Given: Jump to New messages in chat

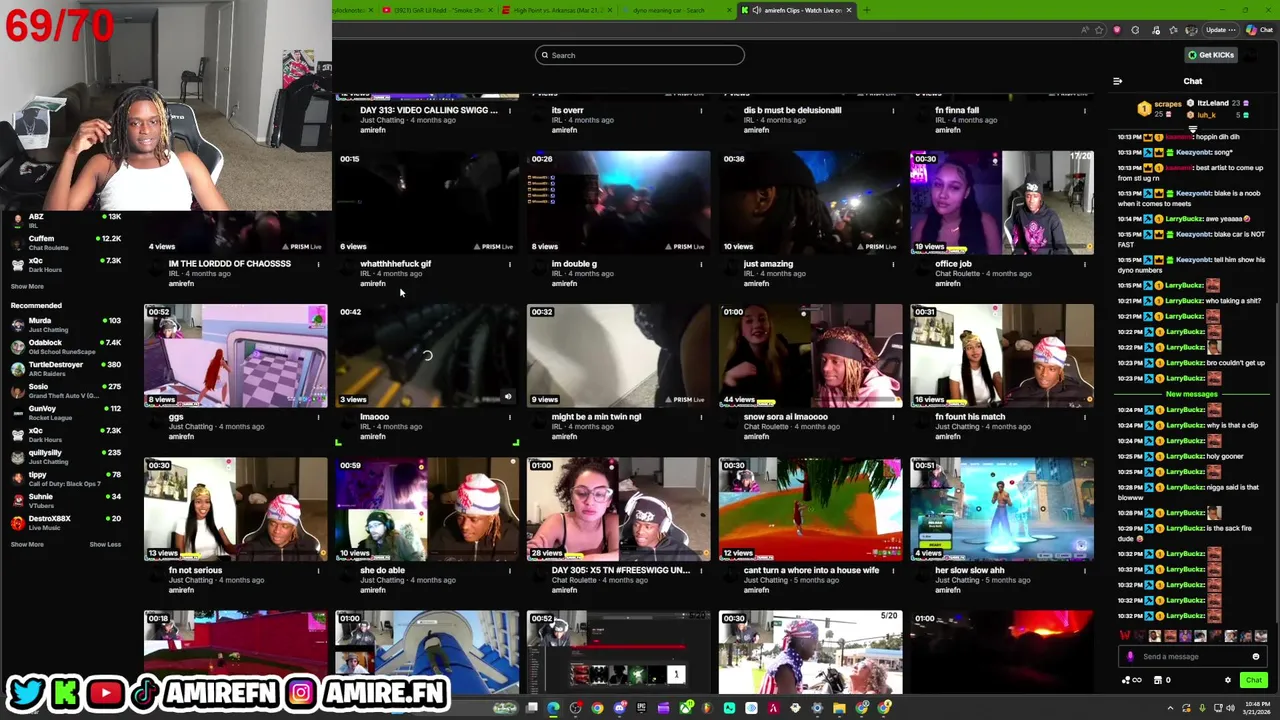Looking at the screenshot, I should click(1192, 394).
